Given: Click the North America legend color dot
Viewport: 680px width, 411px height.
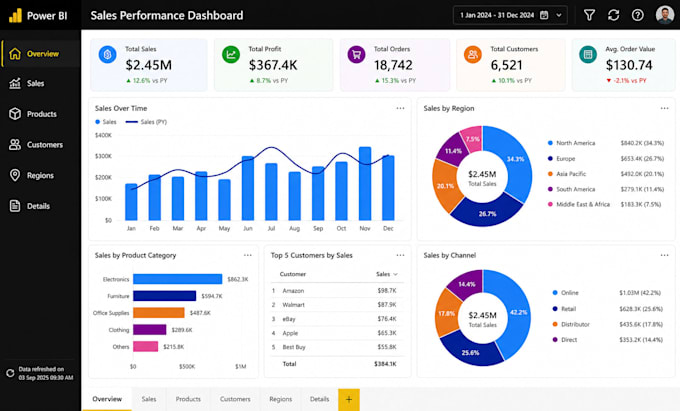Looking at the screenshot, I should coord(550,143).
